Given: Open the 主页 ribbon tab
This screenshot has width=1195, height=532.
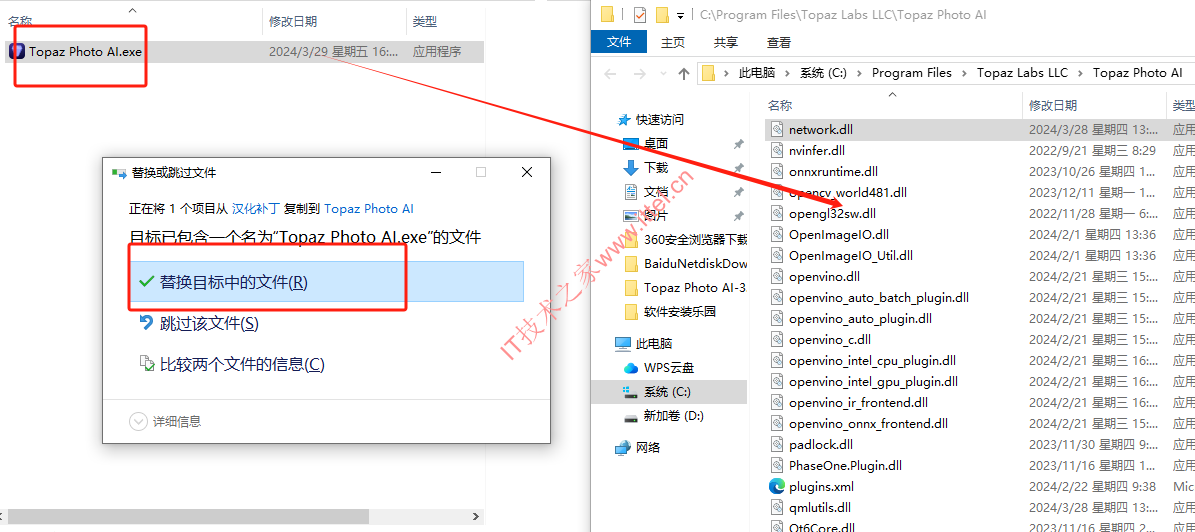Looking at the screenshot, I should (672, 42).
